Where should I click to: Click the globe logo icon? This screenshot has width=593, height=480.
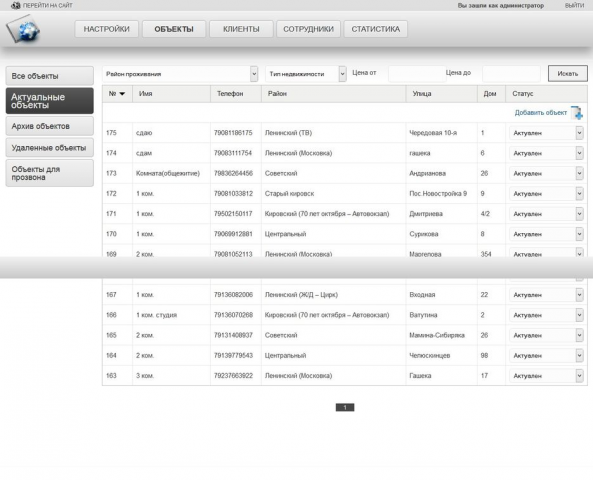point(23,29)
